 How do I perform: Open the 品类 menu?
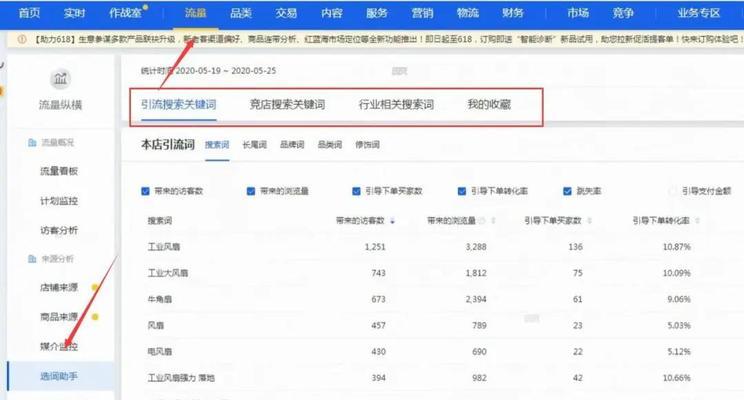pyautogui.click(x=241, y=13)
